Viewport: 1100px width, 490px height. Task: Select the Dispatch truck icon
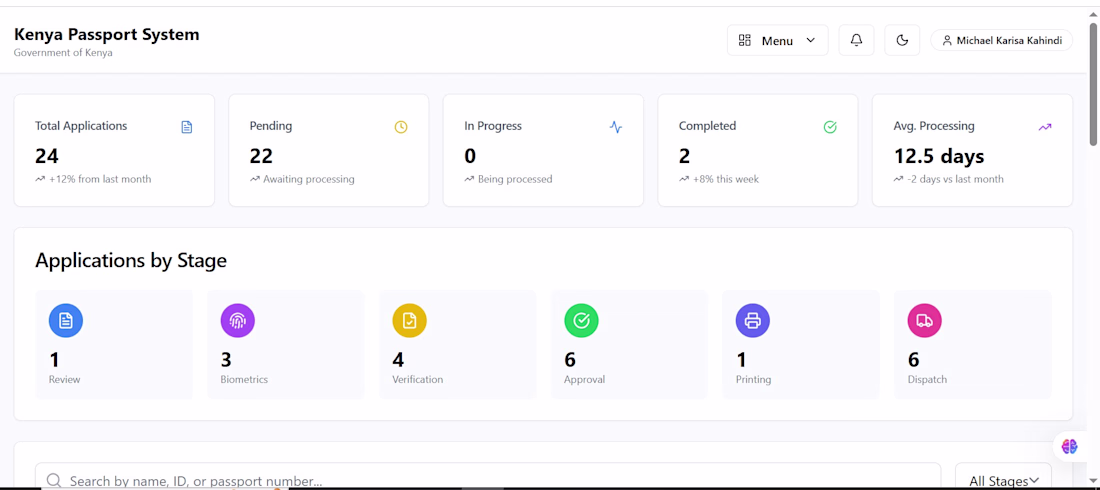pos(925,321)
